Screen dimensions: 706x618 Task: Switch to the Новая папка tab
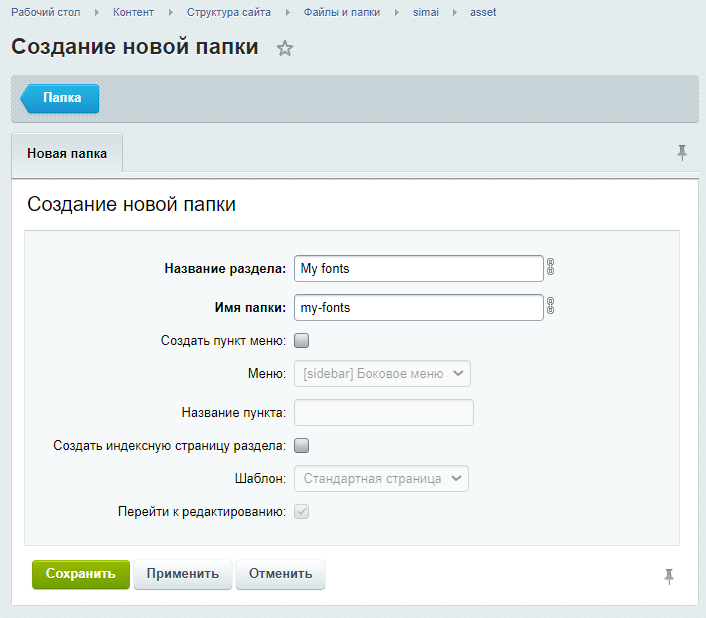[x=67, y=154]
